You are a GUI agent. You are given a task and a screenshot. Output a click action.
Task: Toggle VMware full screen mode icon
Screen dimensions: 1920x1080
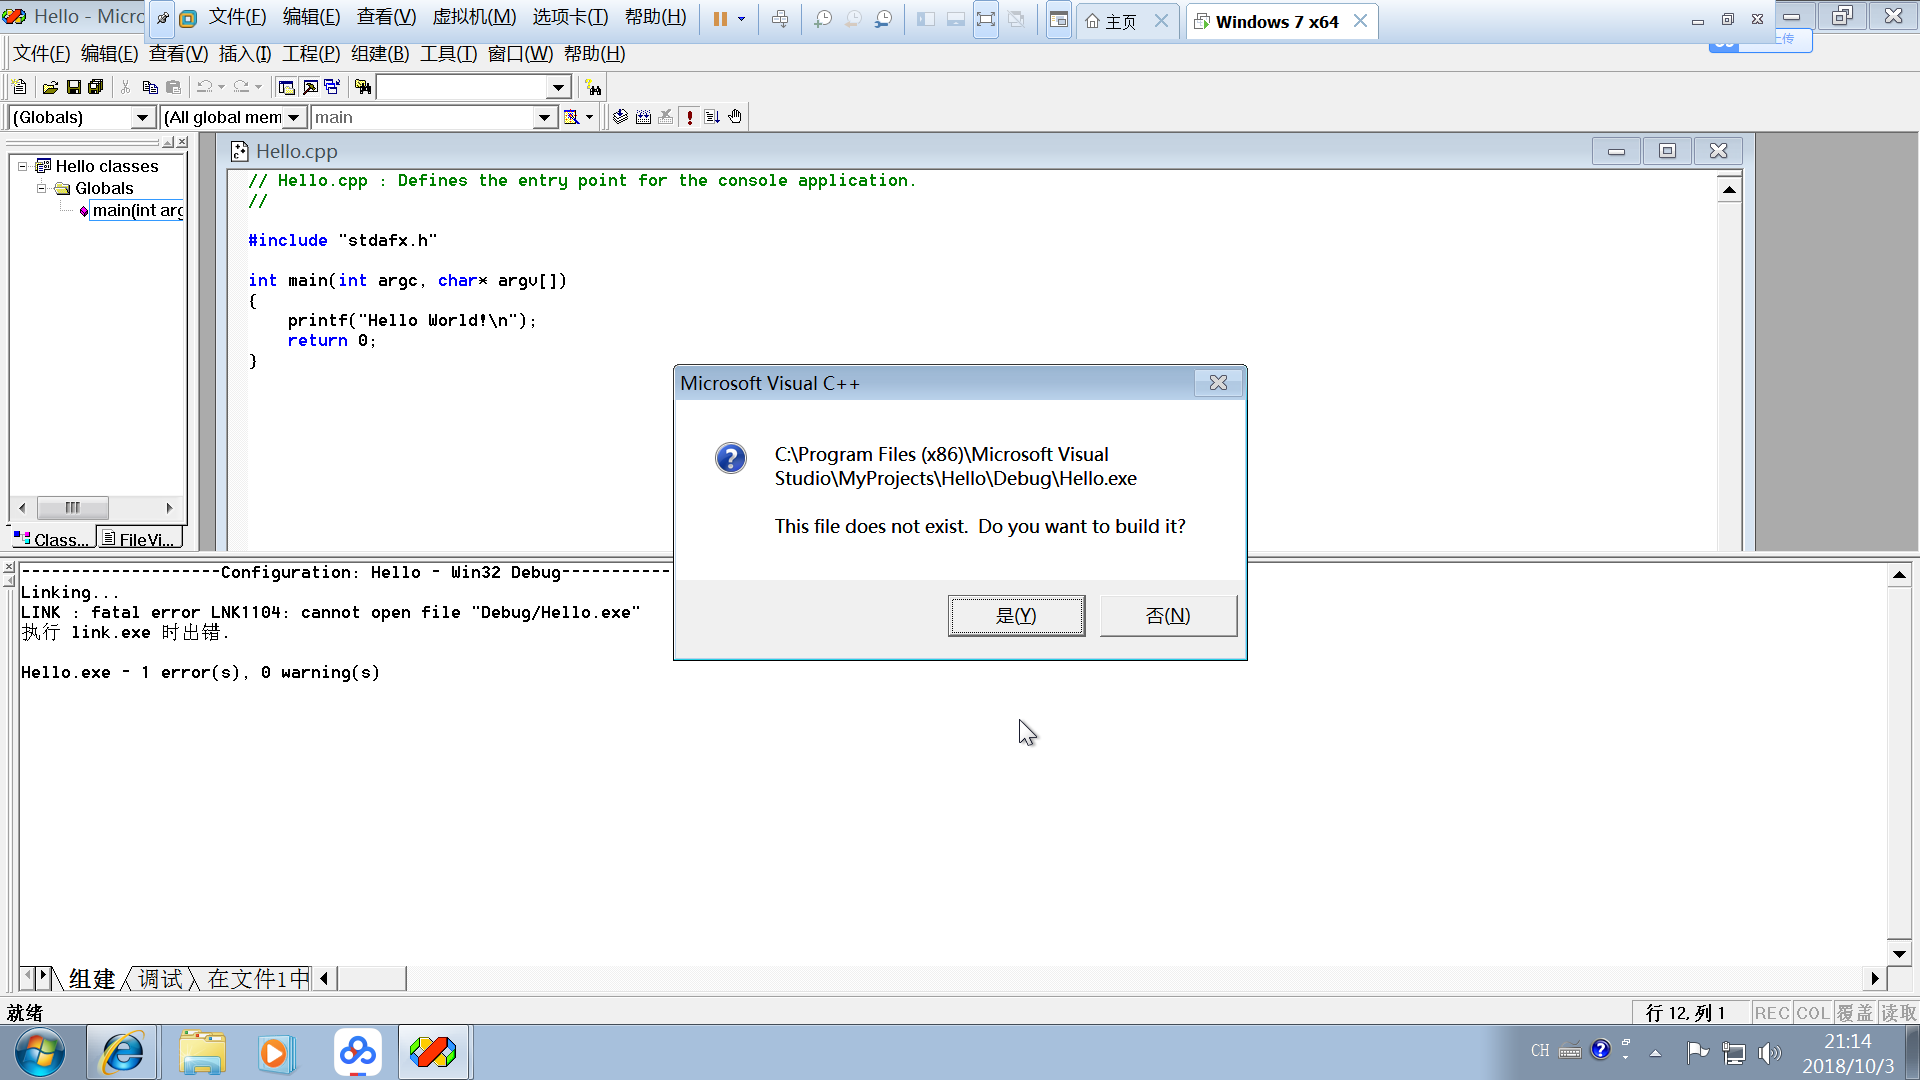[986, 19]
